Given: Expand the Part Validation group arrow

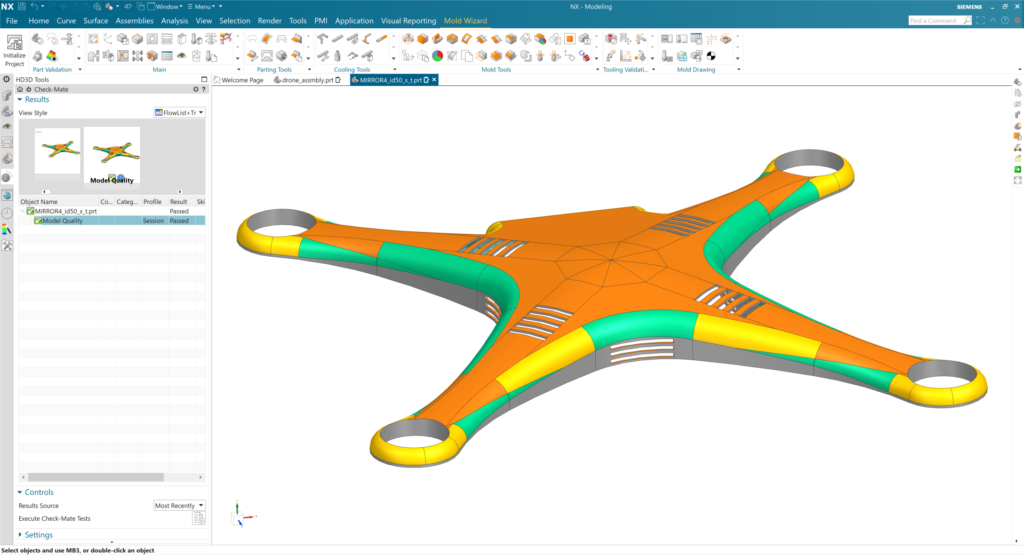Looking at the screenshot, I should [x=80, y=69].
